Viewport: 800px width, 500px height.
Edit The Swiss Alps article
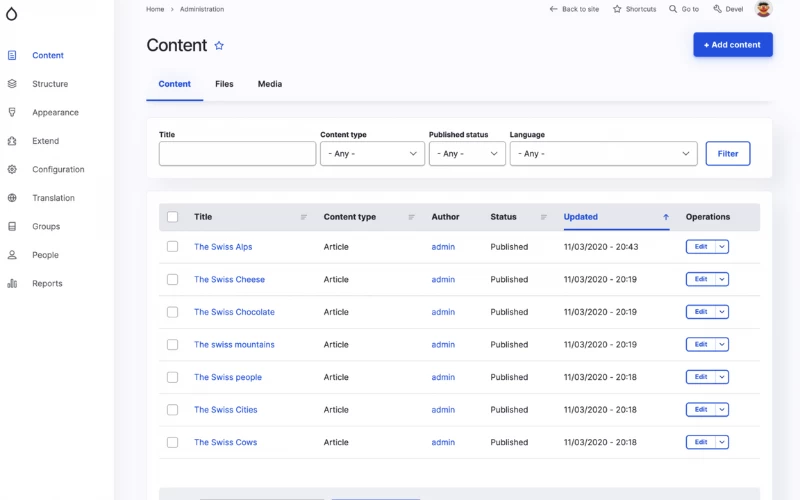coord(701,246)
